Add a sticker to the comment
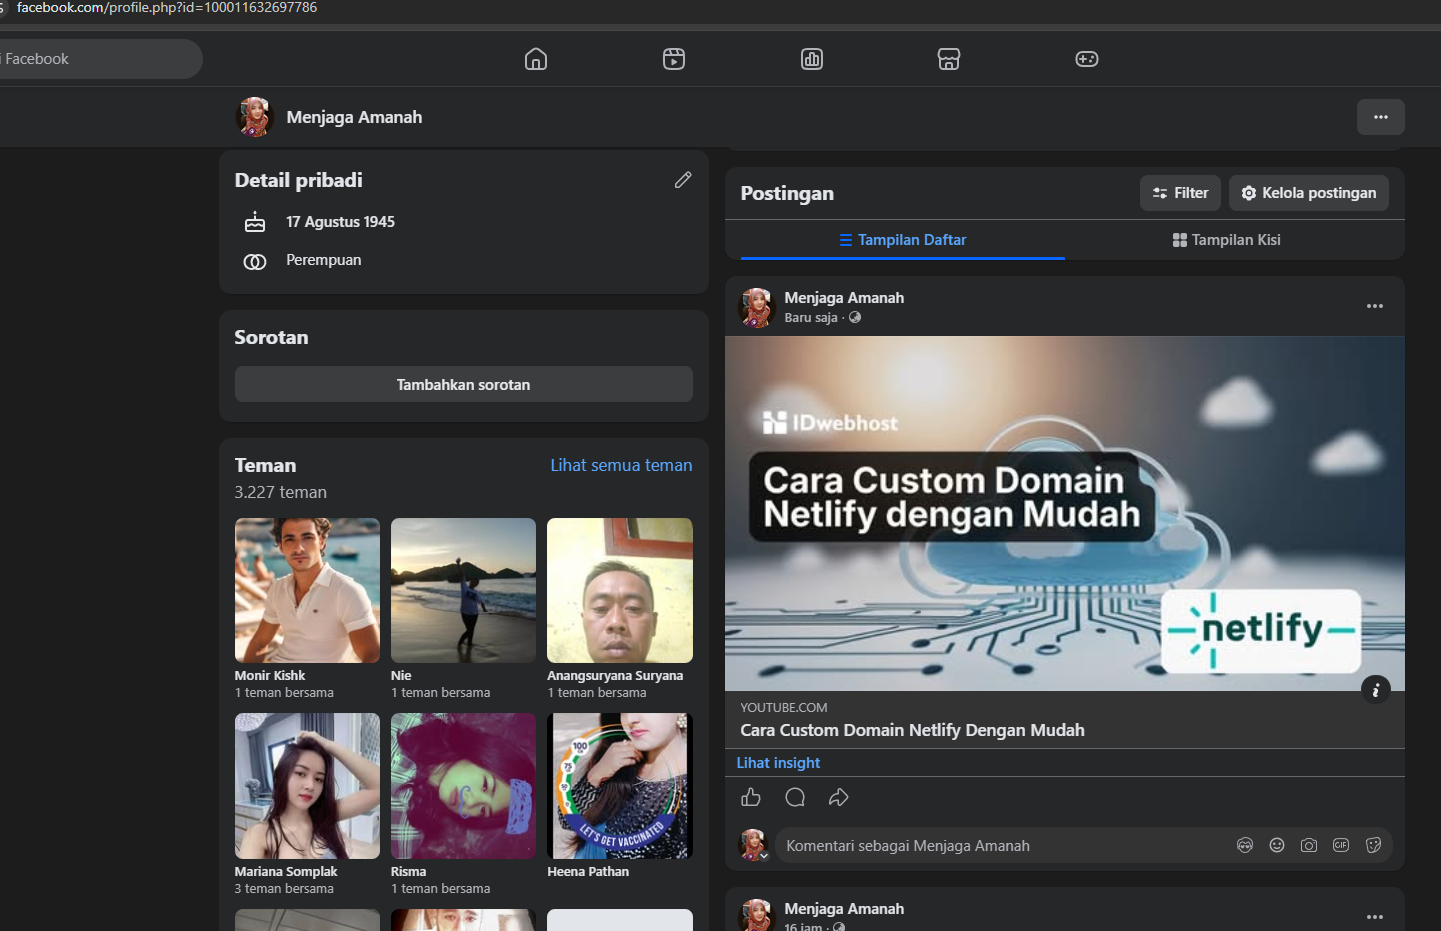 pos(1373,845)
